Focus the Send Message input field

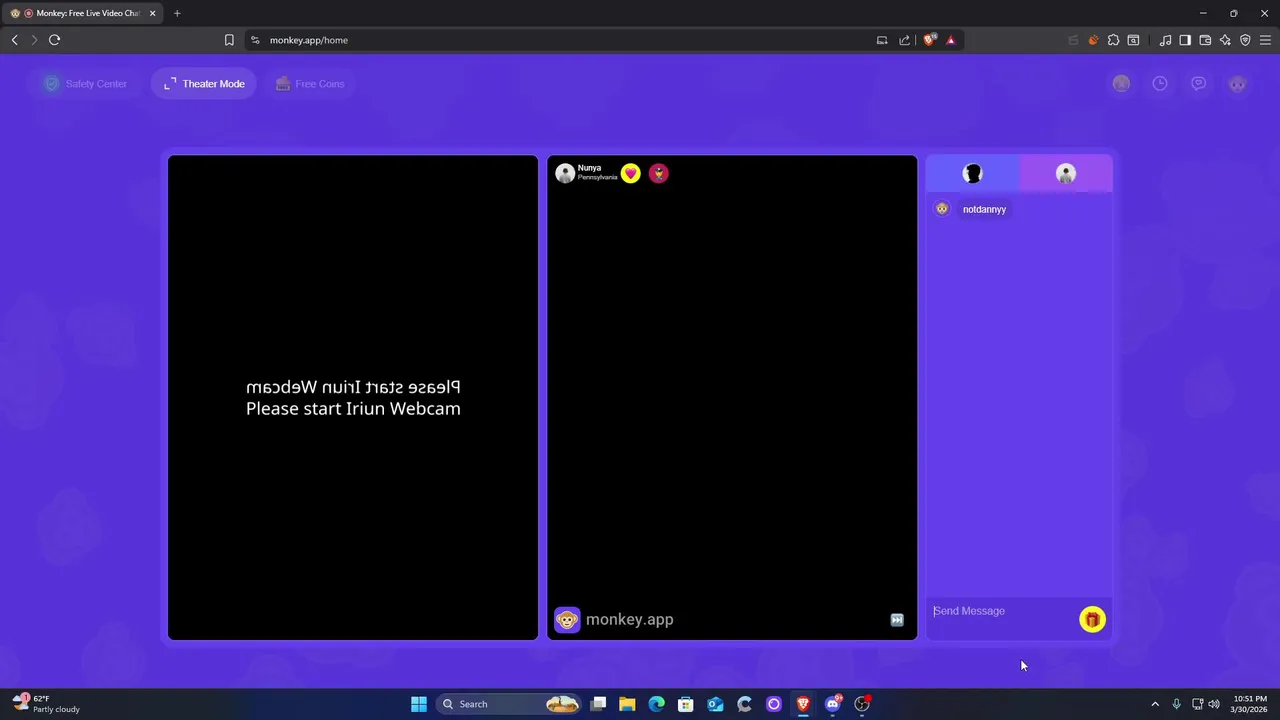coord(1002,611)
